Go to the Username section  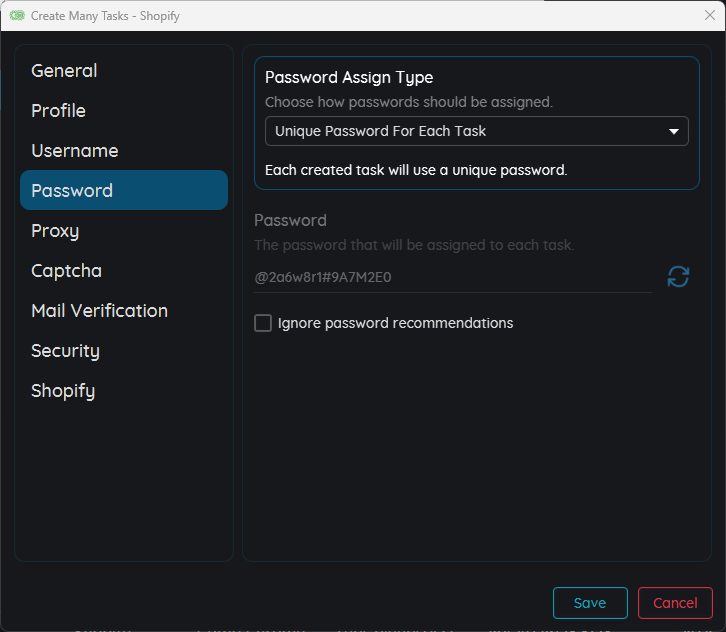74,151
